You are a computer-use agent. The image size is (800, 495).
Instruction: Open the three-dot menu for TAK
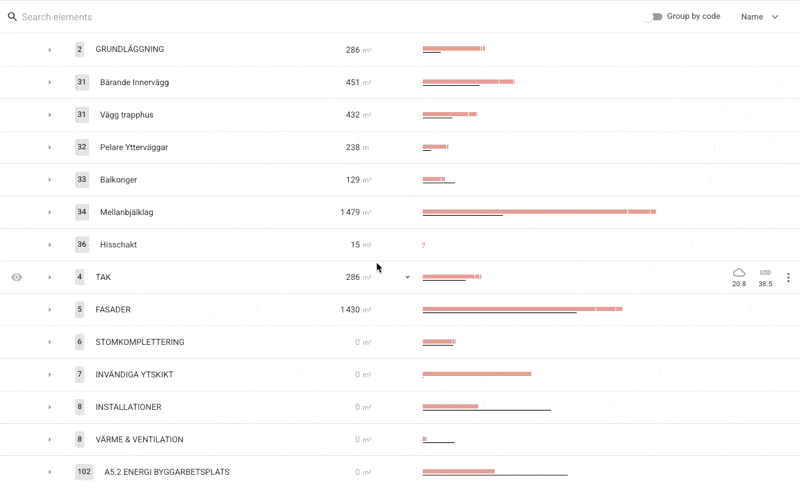788,278
